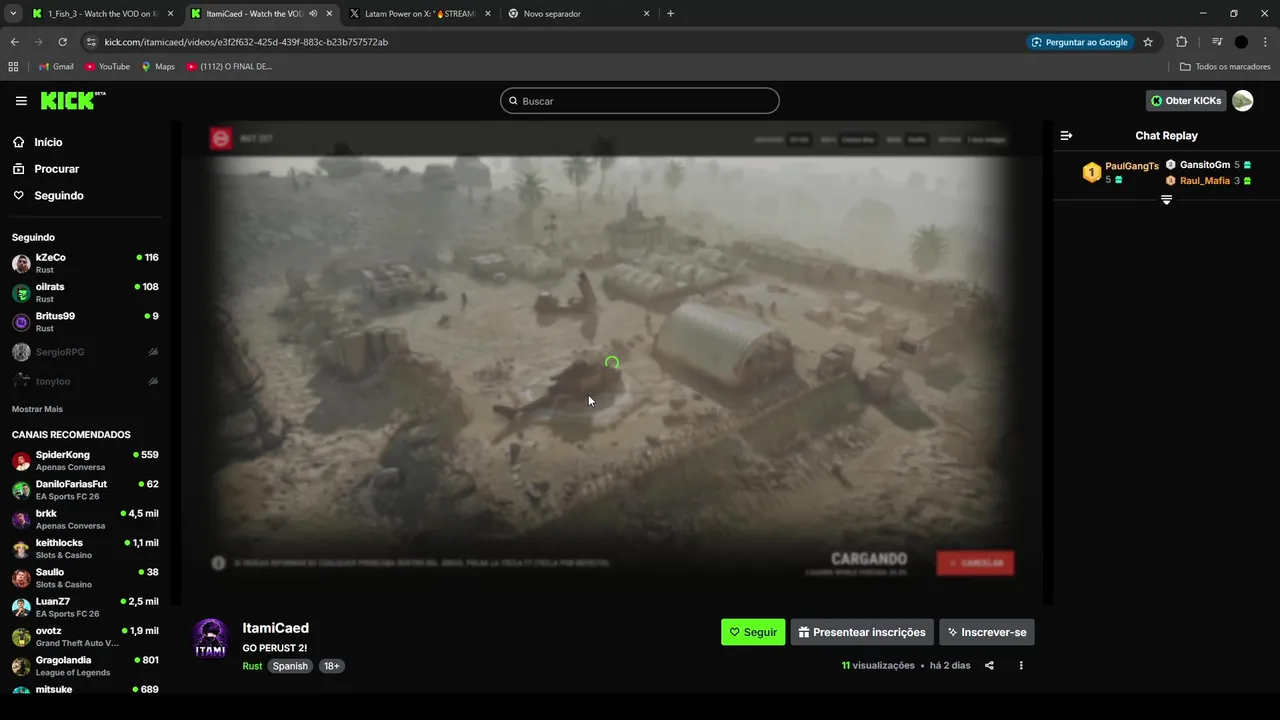Reload the current page
The width and height of the screenshot is (1280, 720).
[x=62, y=42]
